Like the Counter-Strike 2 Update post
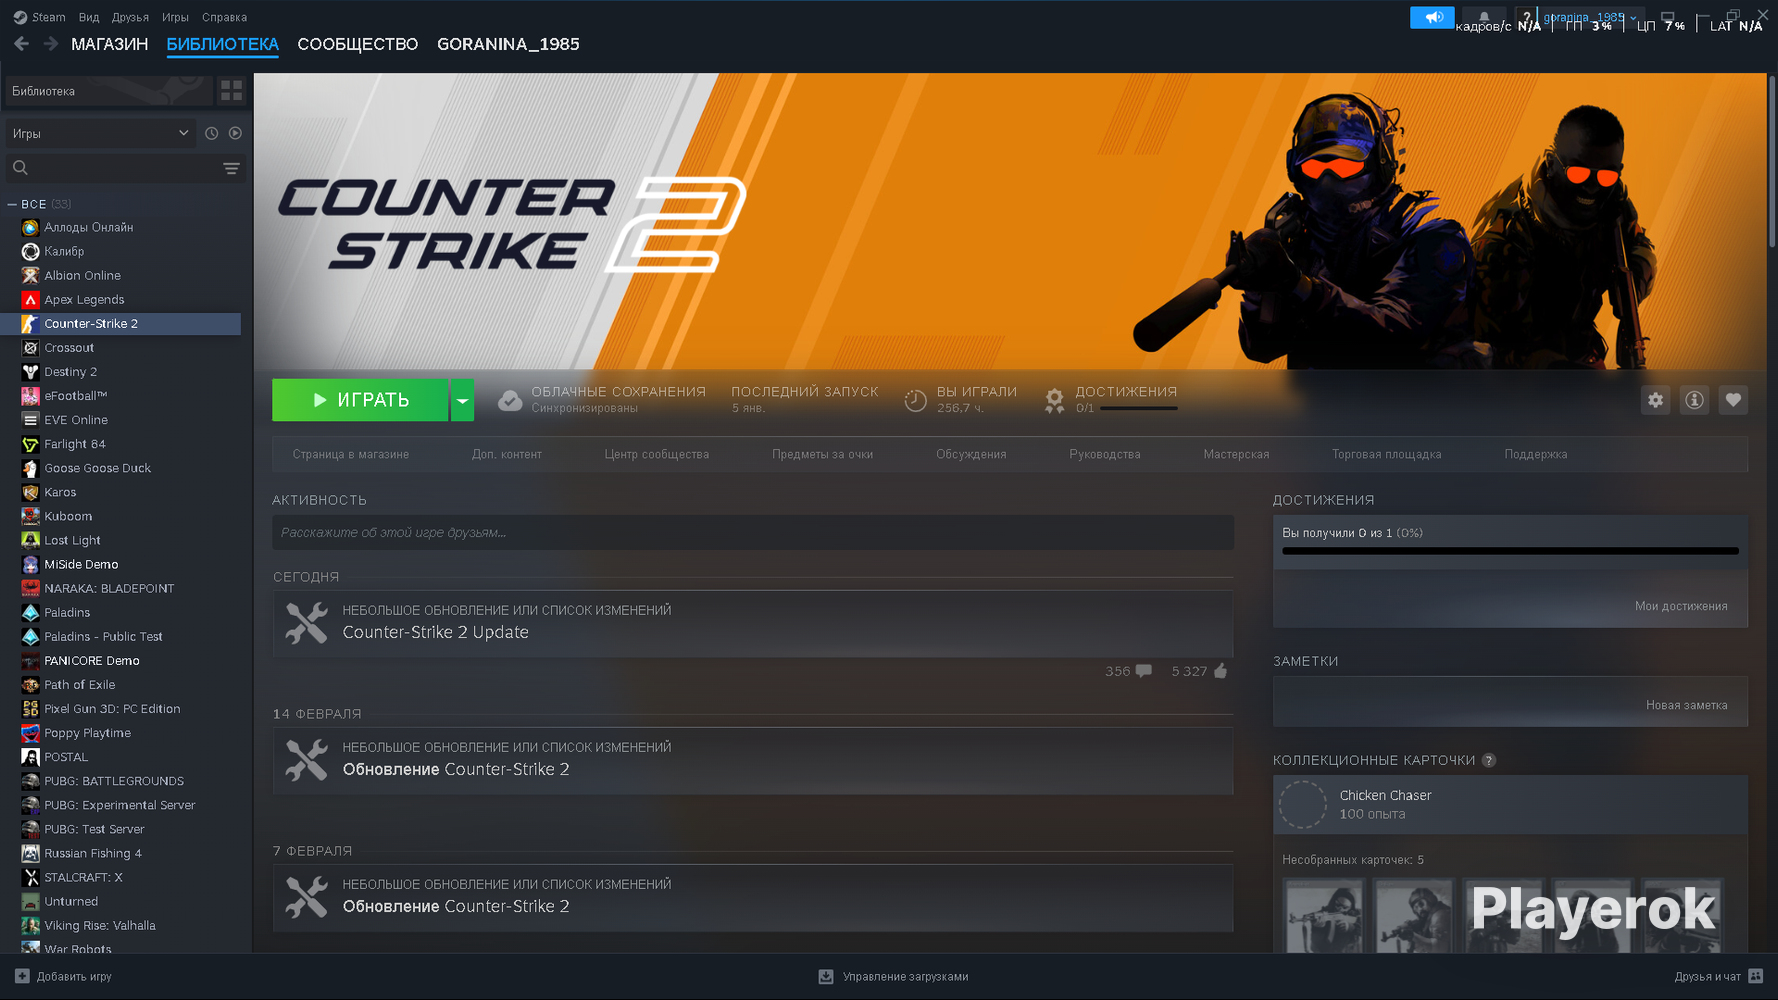Image resolution: width=1778 pixels, height=1000 pixels. tap(1220, 671)
